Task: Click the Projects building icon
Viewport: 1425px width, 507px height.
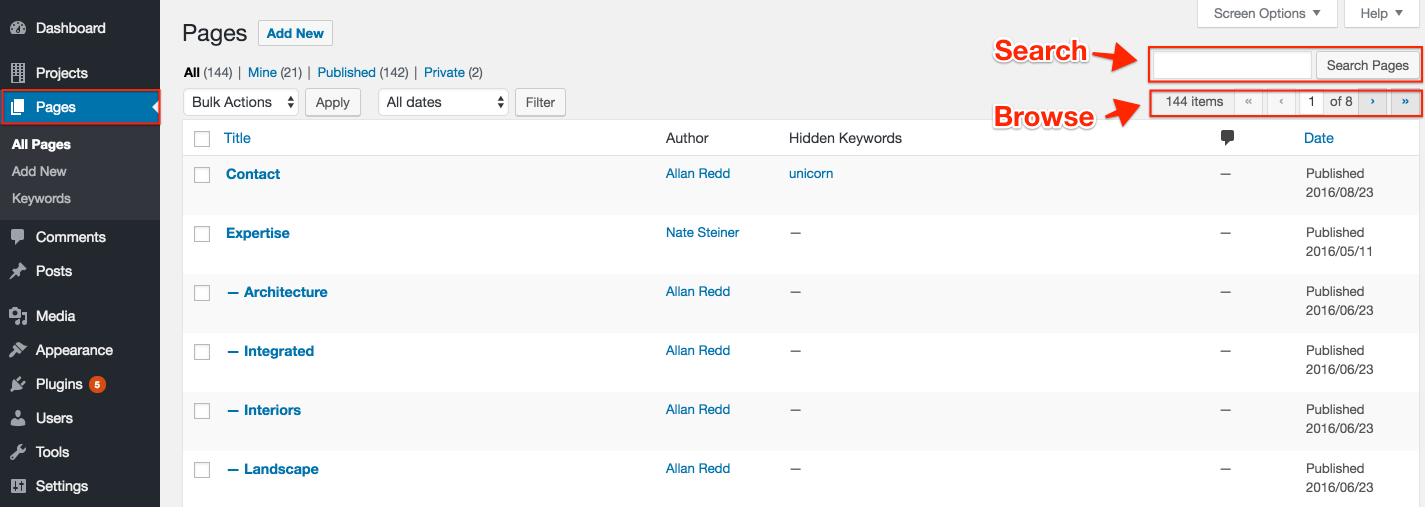Action: (18, 73)
